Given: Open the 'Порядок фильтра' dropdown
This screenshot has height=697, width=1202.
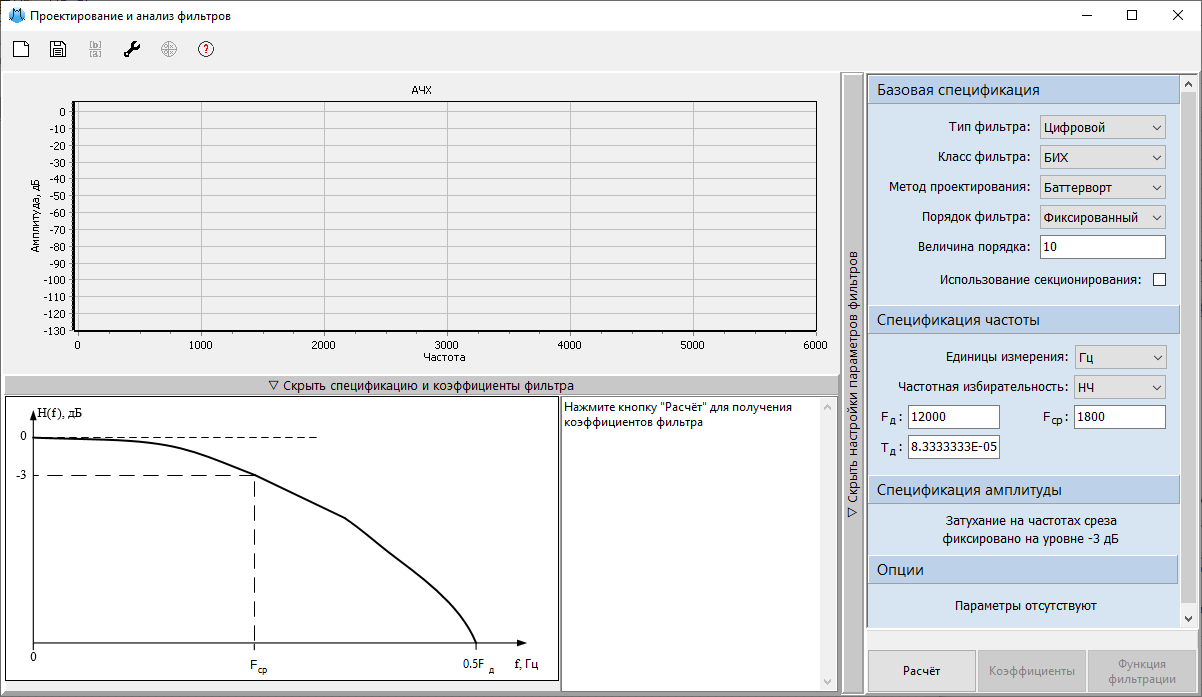Looking at the screenshot, I should pos(1102,217).
